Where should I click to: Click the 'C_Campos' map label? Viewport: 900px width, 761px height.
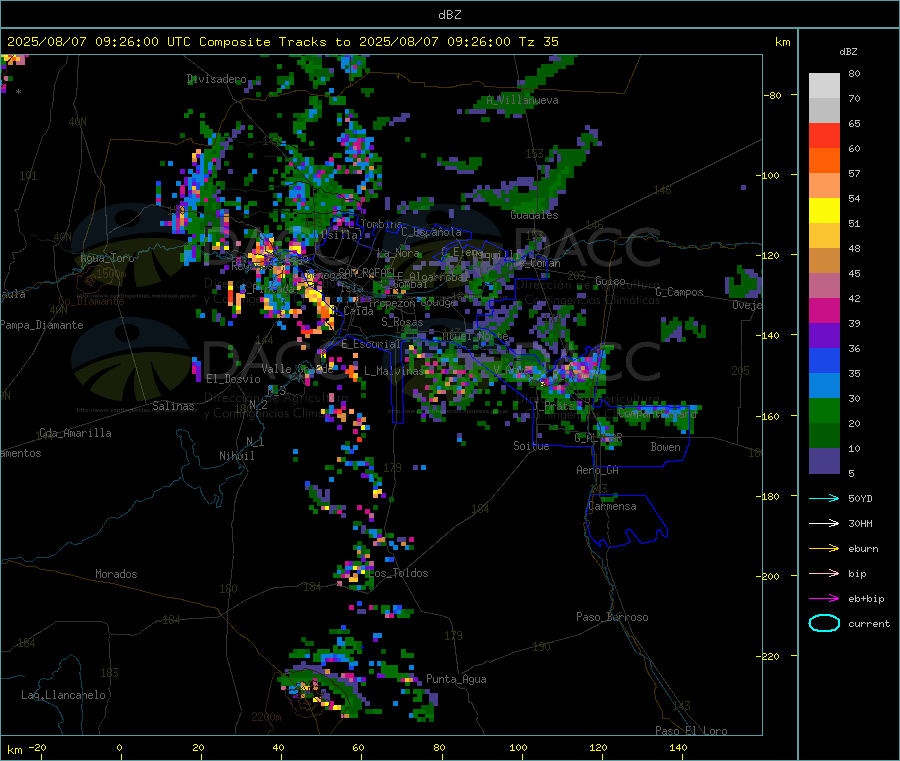tap(679, 292)
